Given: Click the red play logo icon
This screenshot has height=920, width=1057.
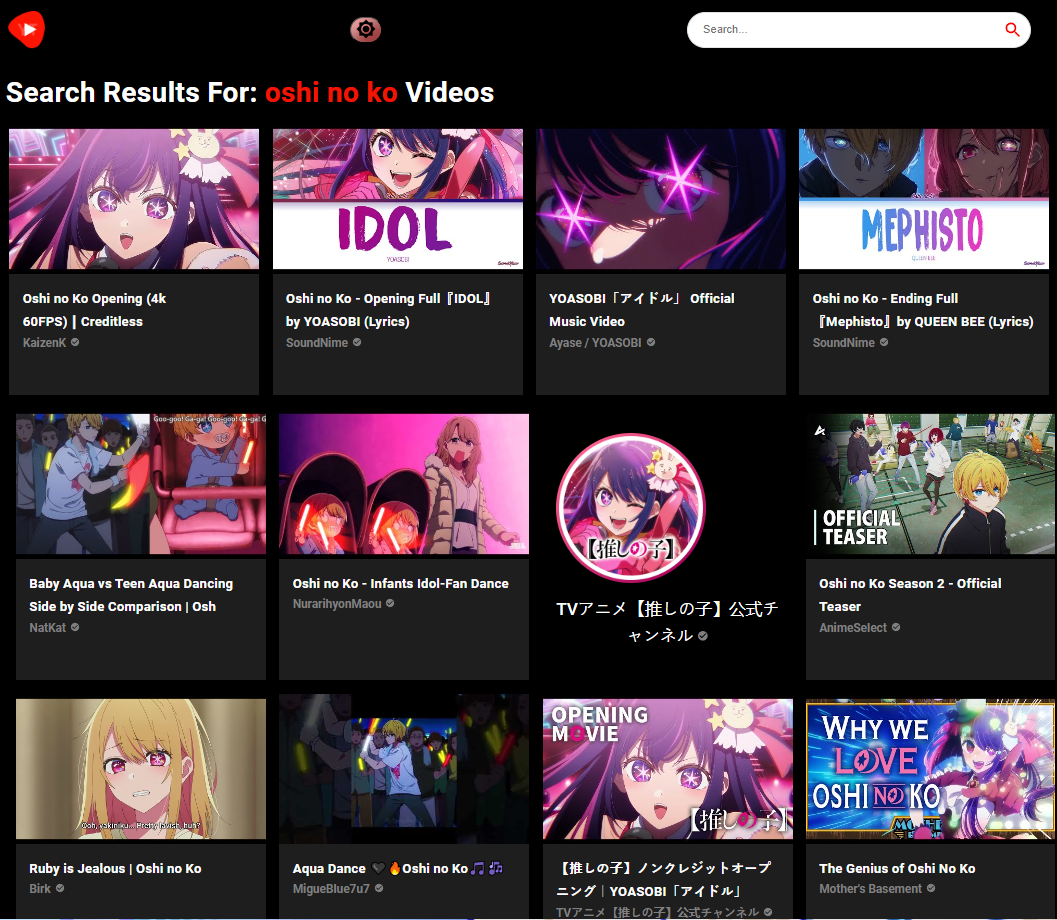Looking at the screenshot, I should [27, 30].
